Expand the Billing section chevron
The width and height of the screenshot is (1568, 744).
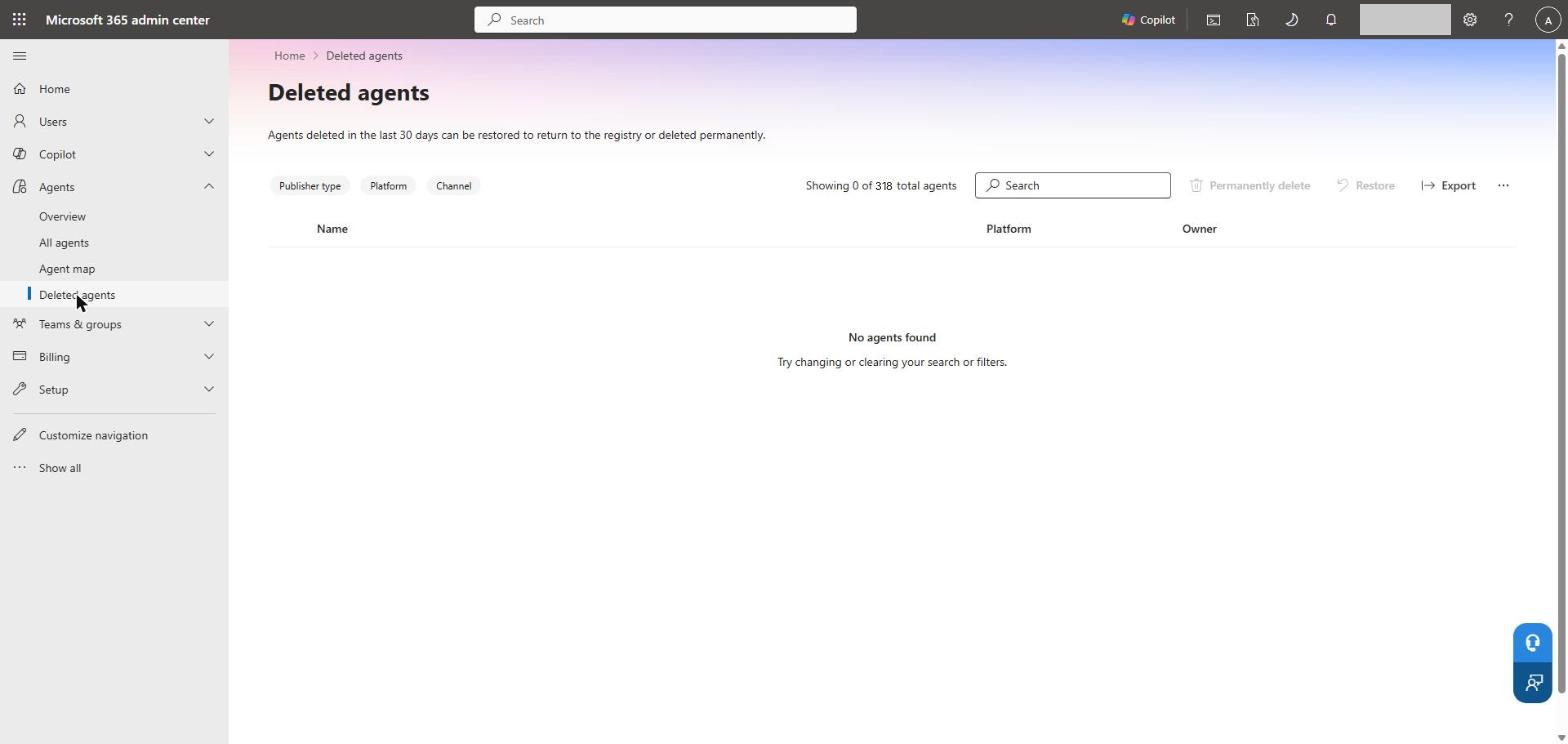209,357
